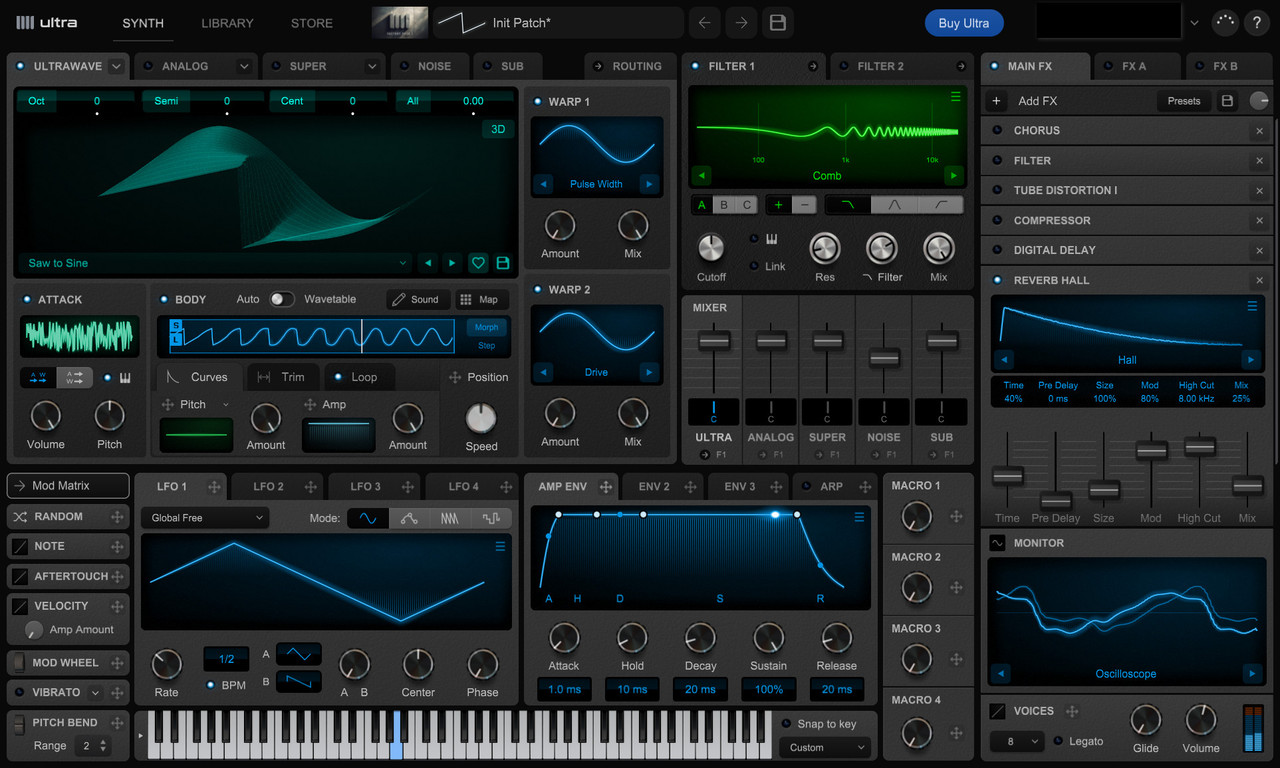This screenshot has height=768, width=1280.
Task: Previous reverb type before Hall
Action: (x=1003, y=359)
